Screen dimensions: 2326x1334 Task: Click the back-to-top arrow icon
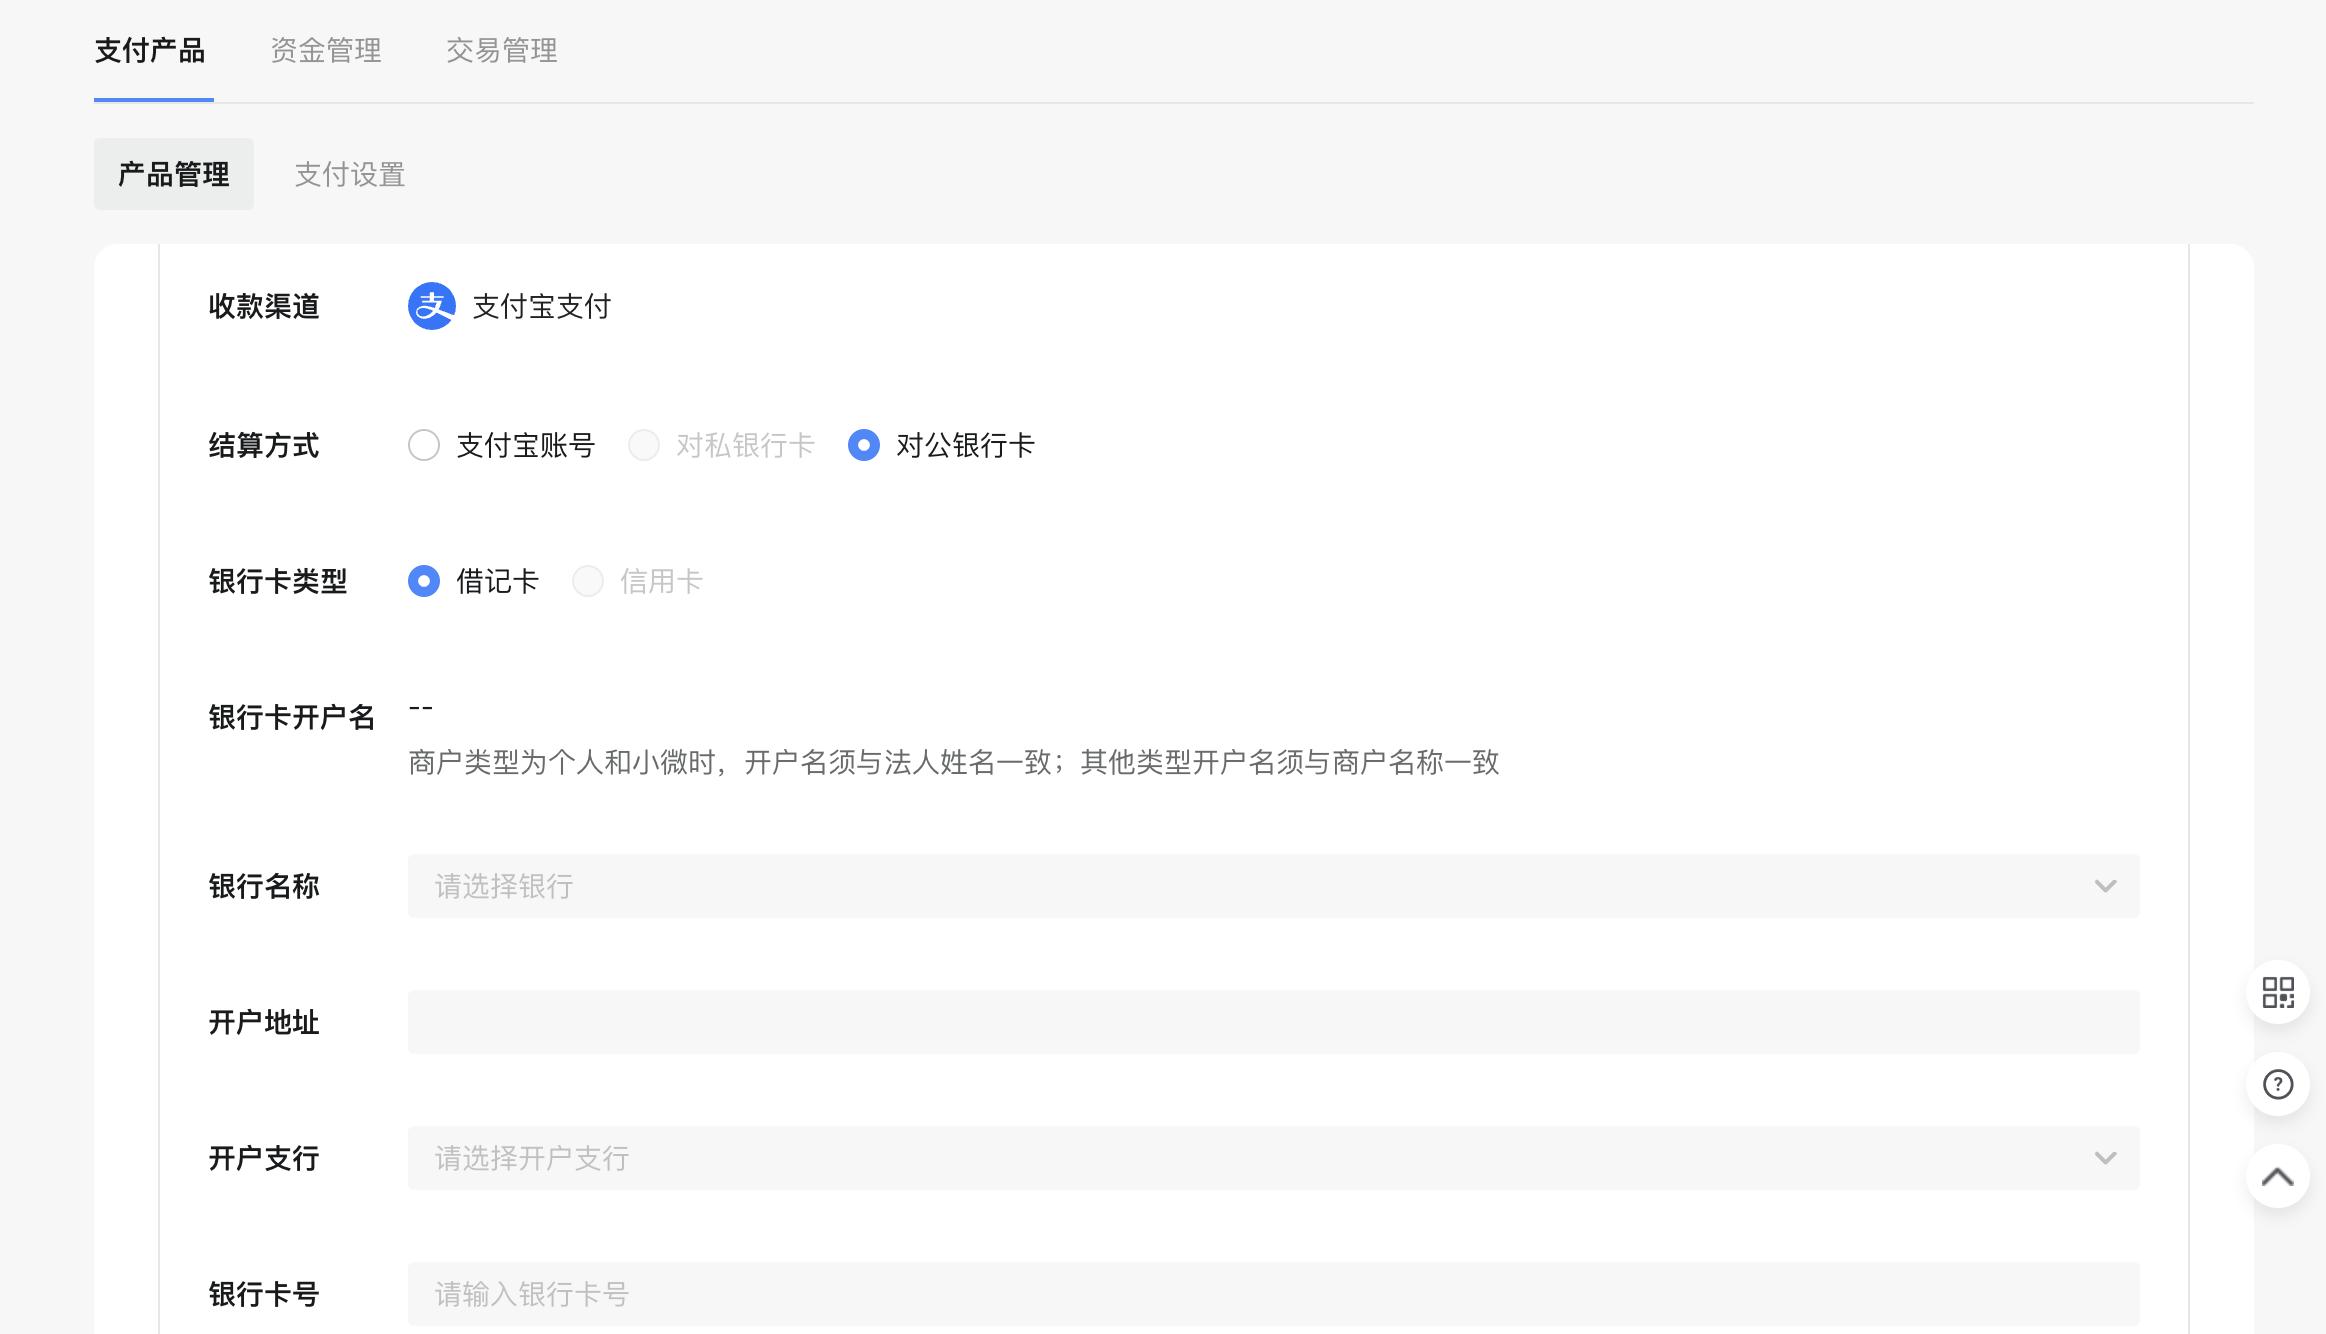pyautogui.click(x=2278, y=1176)
